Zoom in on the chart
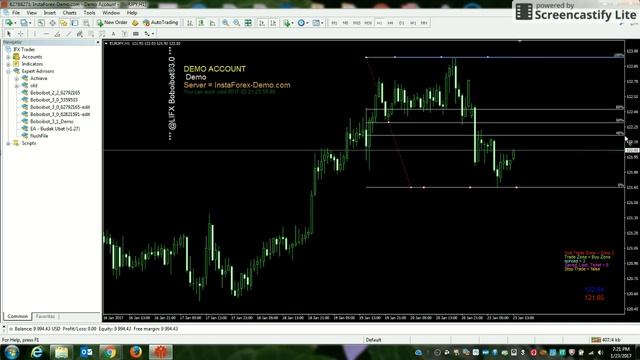Screen dimensions: 640x360 (225, 23)
